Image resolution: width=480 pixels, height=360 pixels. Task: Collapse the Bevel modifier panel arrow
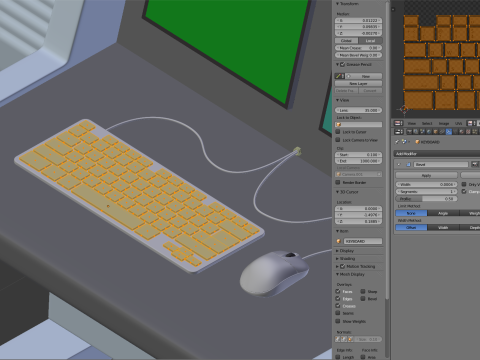tap(399, 164)
